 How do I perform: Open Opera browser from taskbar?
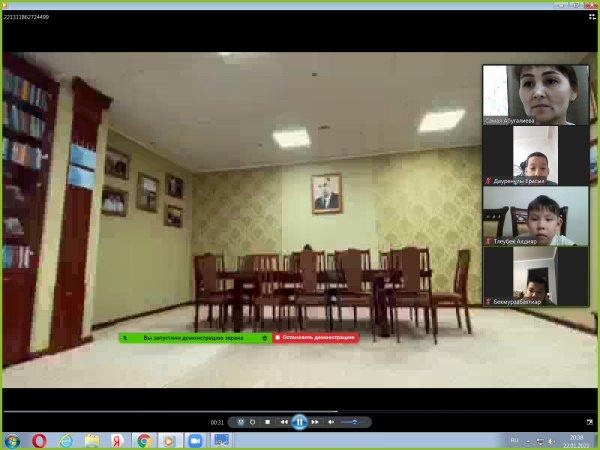tap(39, 440)
